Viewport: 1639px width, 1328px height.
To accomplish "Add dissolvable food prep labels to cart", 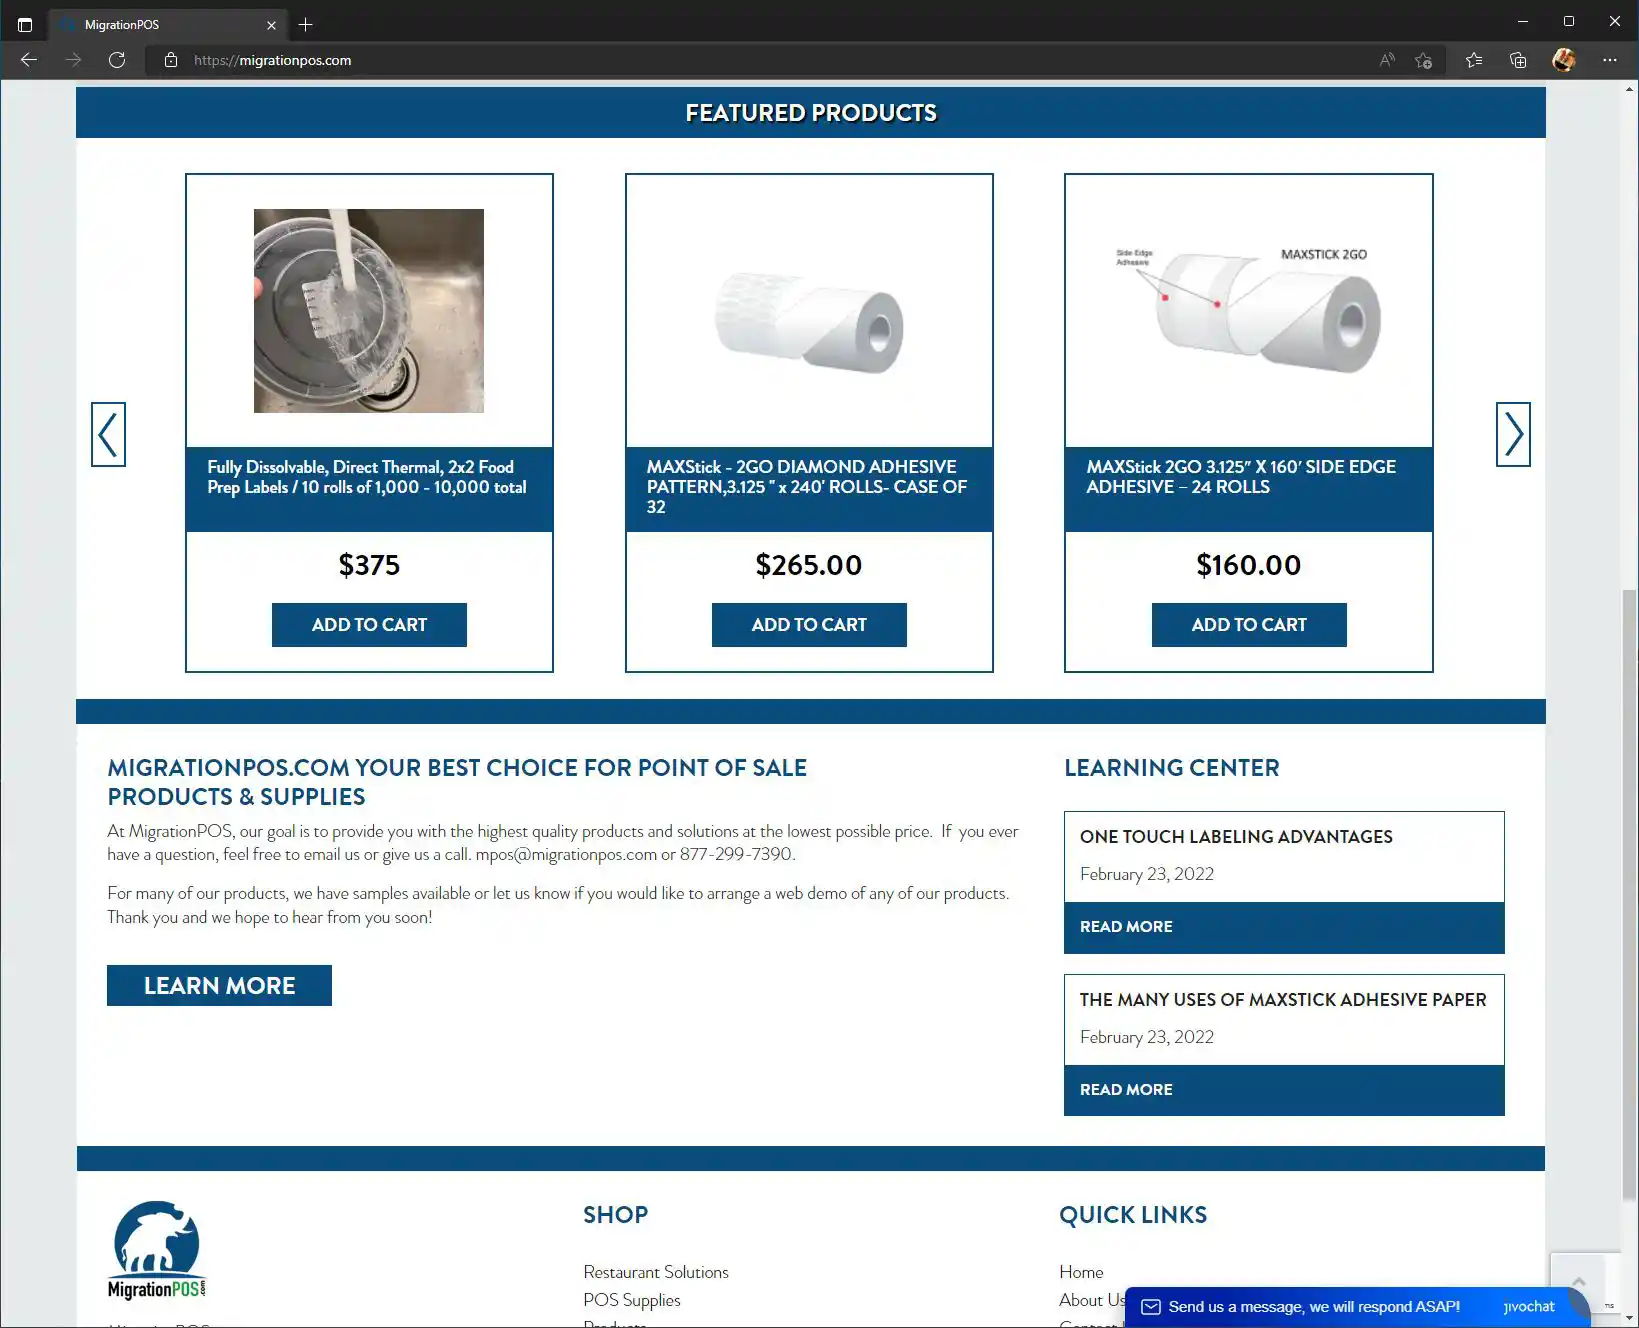I will (369, 625).
